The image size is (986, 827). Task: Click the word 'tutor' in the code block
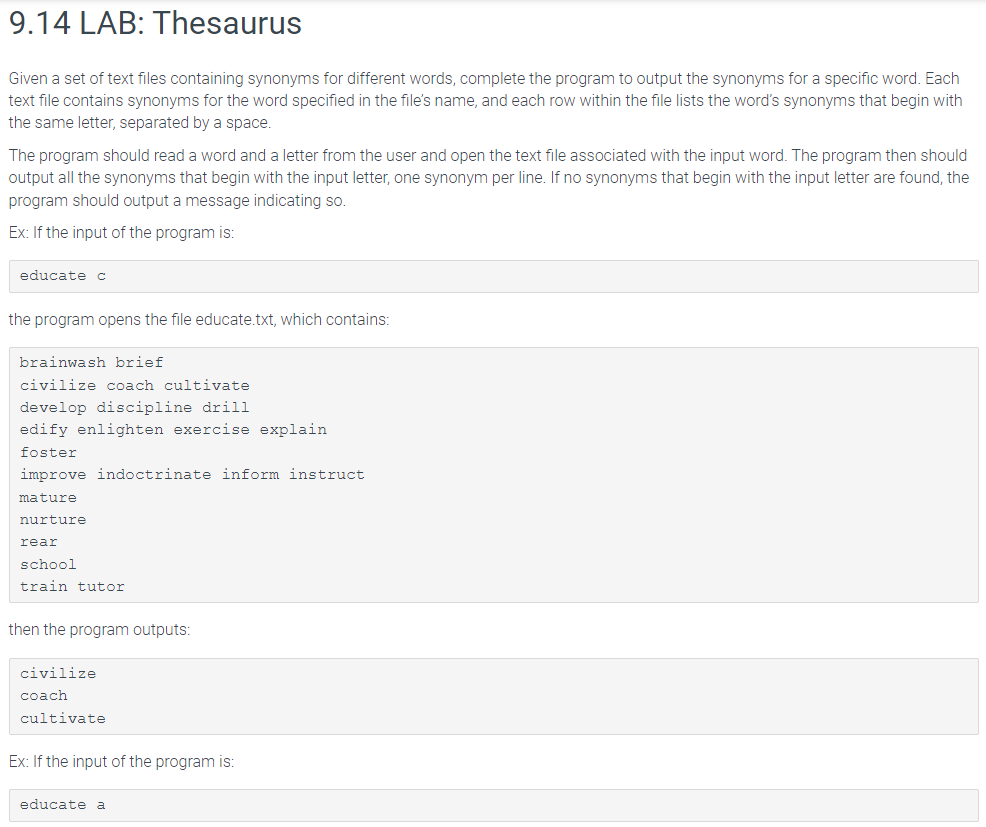pyautogui.click(x=101, y=587)
